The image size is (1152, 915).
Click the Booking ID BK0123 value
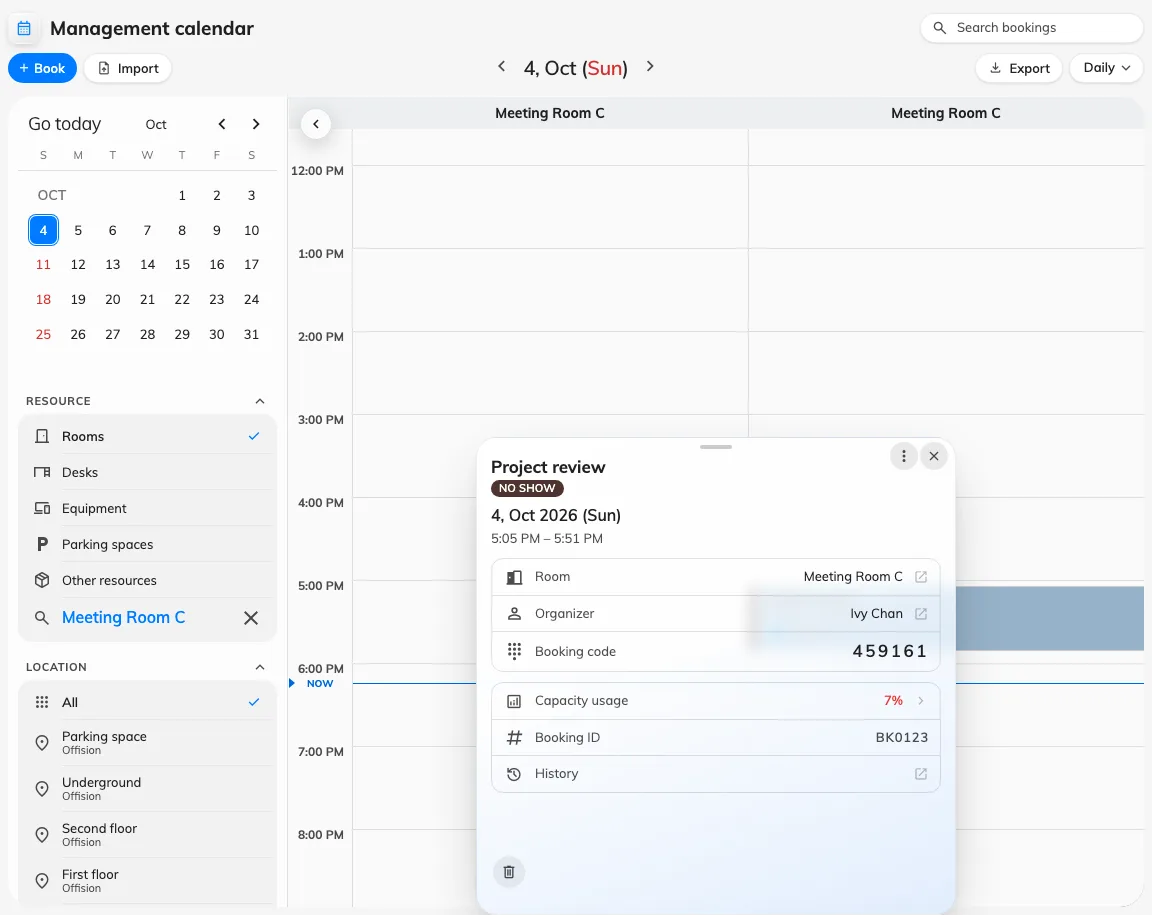901,737
